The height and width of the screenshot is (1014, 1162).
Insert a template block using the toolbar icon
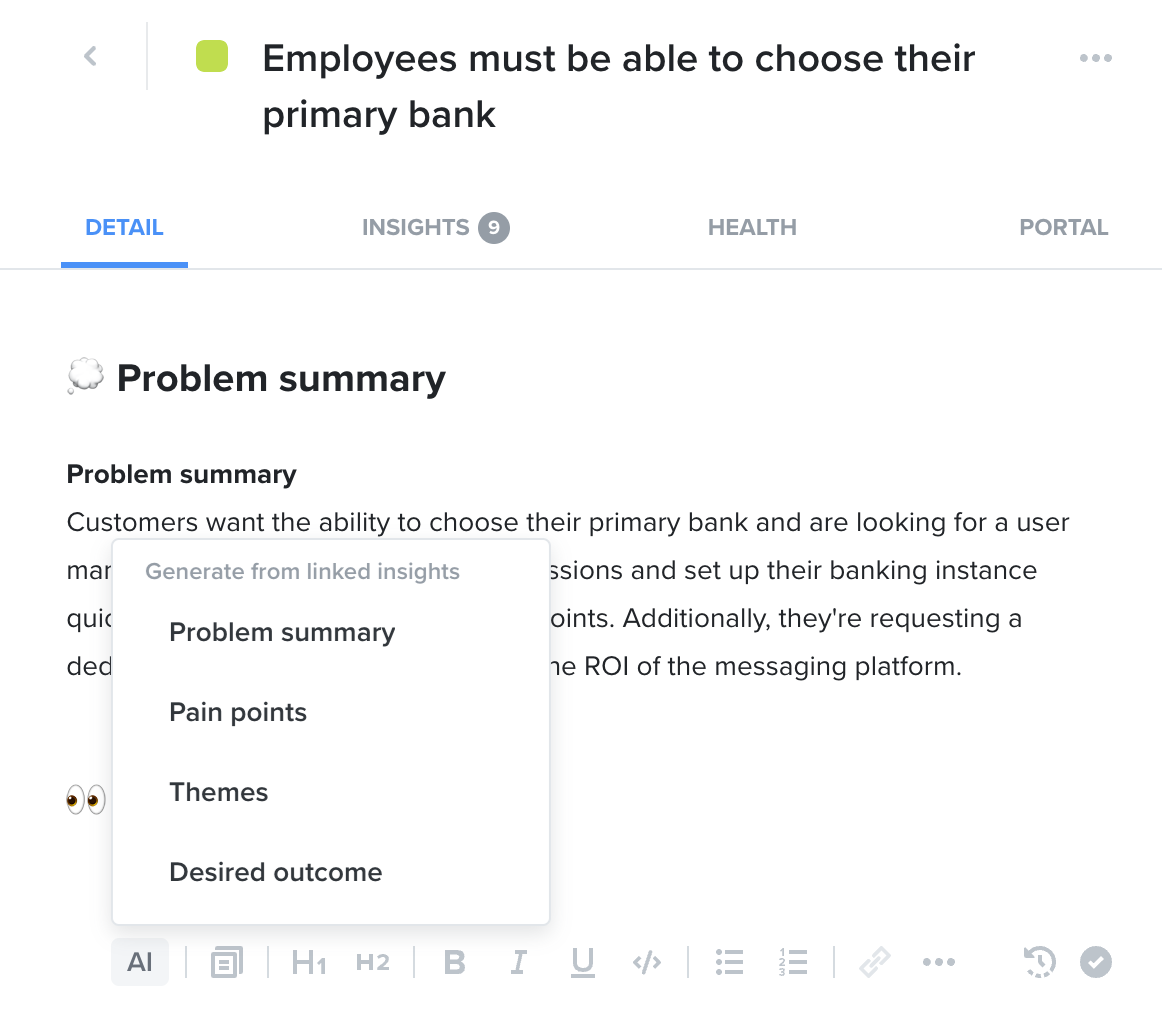(227, 962)
